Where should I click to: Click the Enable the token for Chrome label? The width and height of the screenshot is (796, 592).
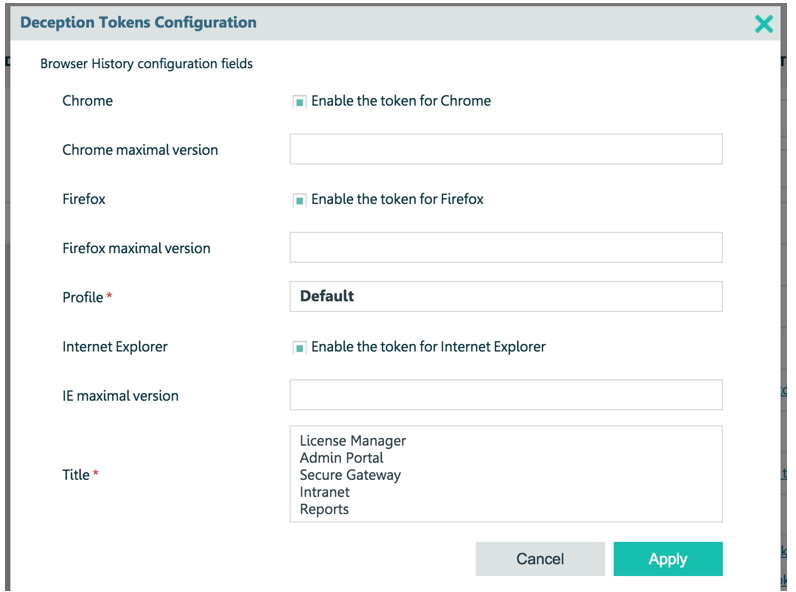[401, 101]
